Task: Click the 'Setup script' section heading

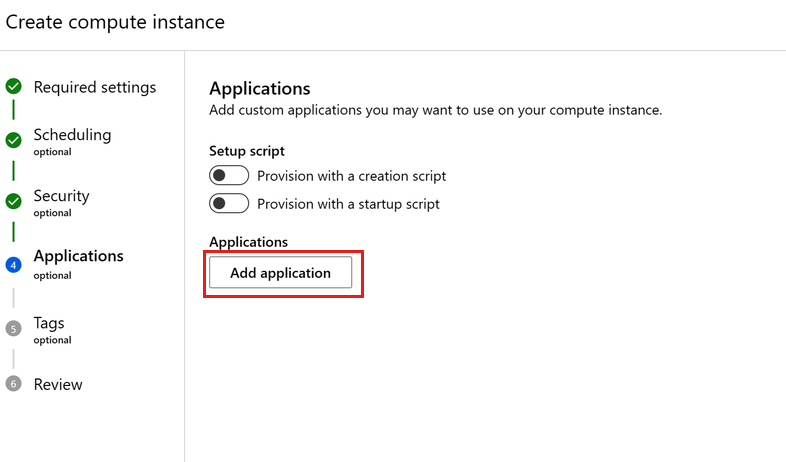Action: pos(247,151)
